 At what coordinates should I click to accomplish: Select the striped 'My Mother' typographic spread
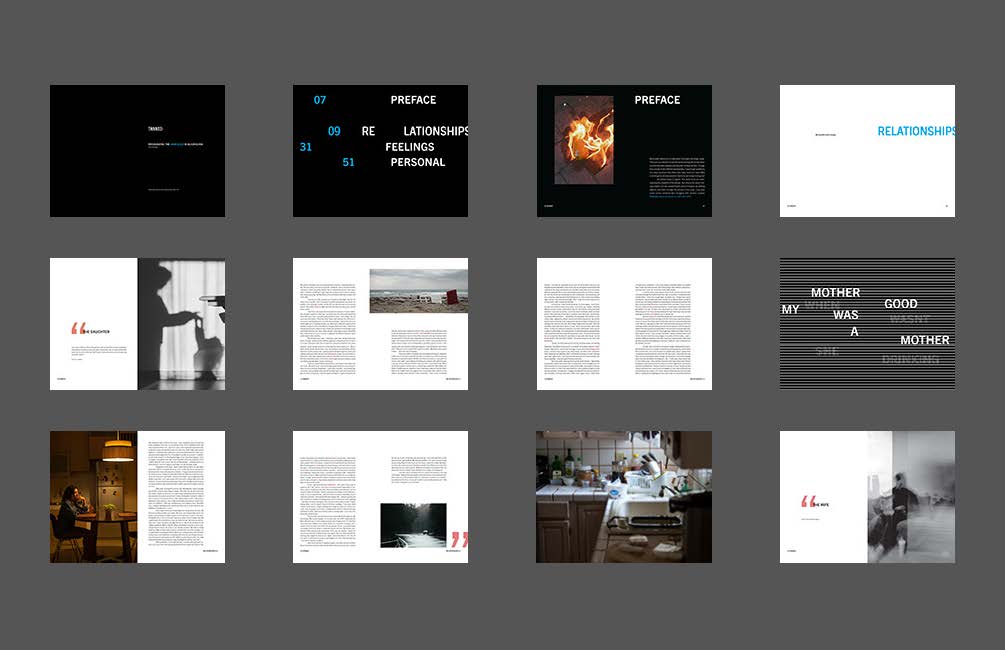click(867, 323)
